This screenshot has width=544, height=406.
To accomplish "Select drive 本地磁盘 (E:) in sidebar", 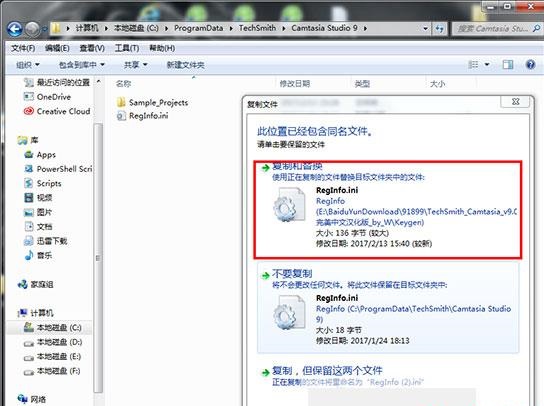I will (52, 356).
